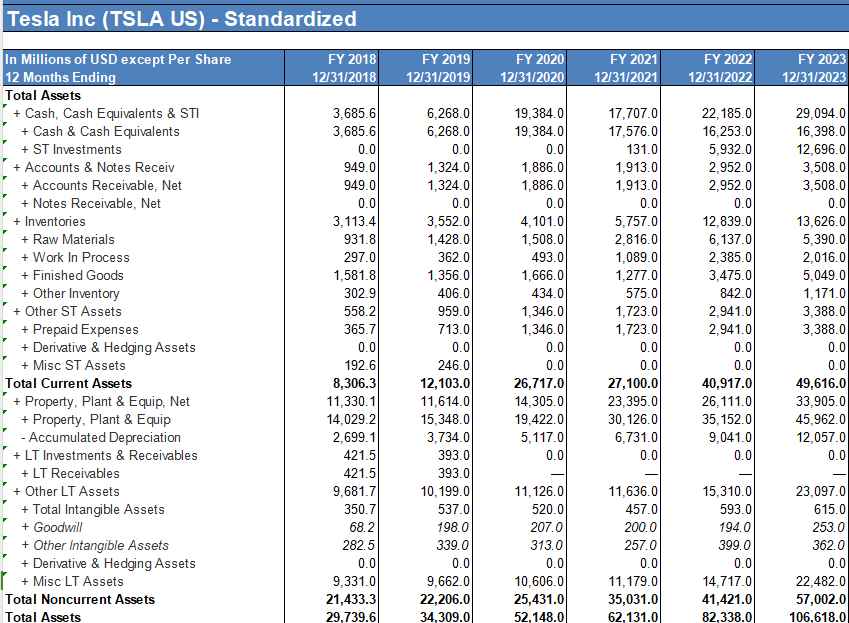Viewport: 849px width, 623px height.
Task: Choose the "FY 2023" column header
Action: (822, 60)
